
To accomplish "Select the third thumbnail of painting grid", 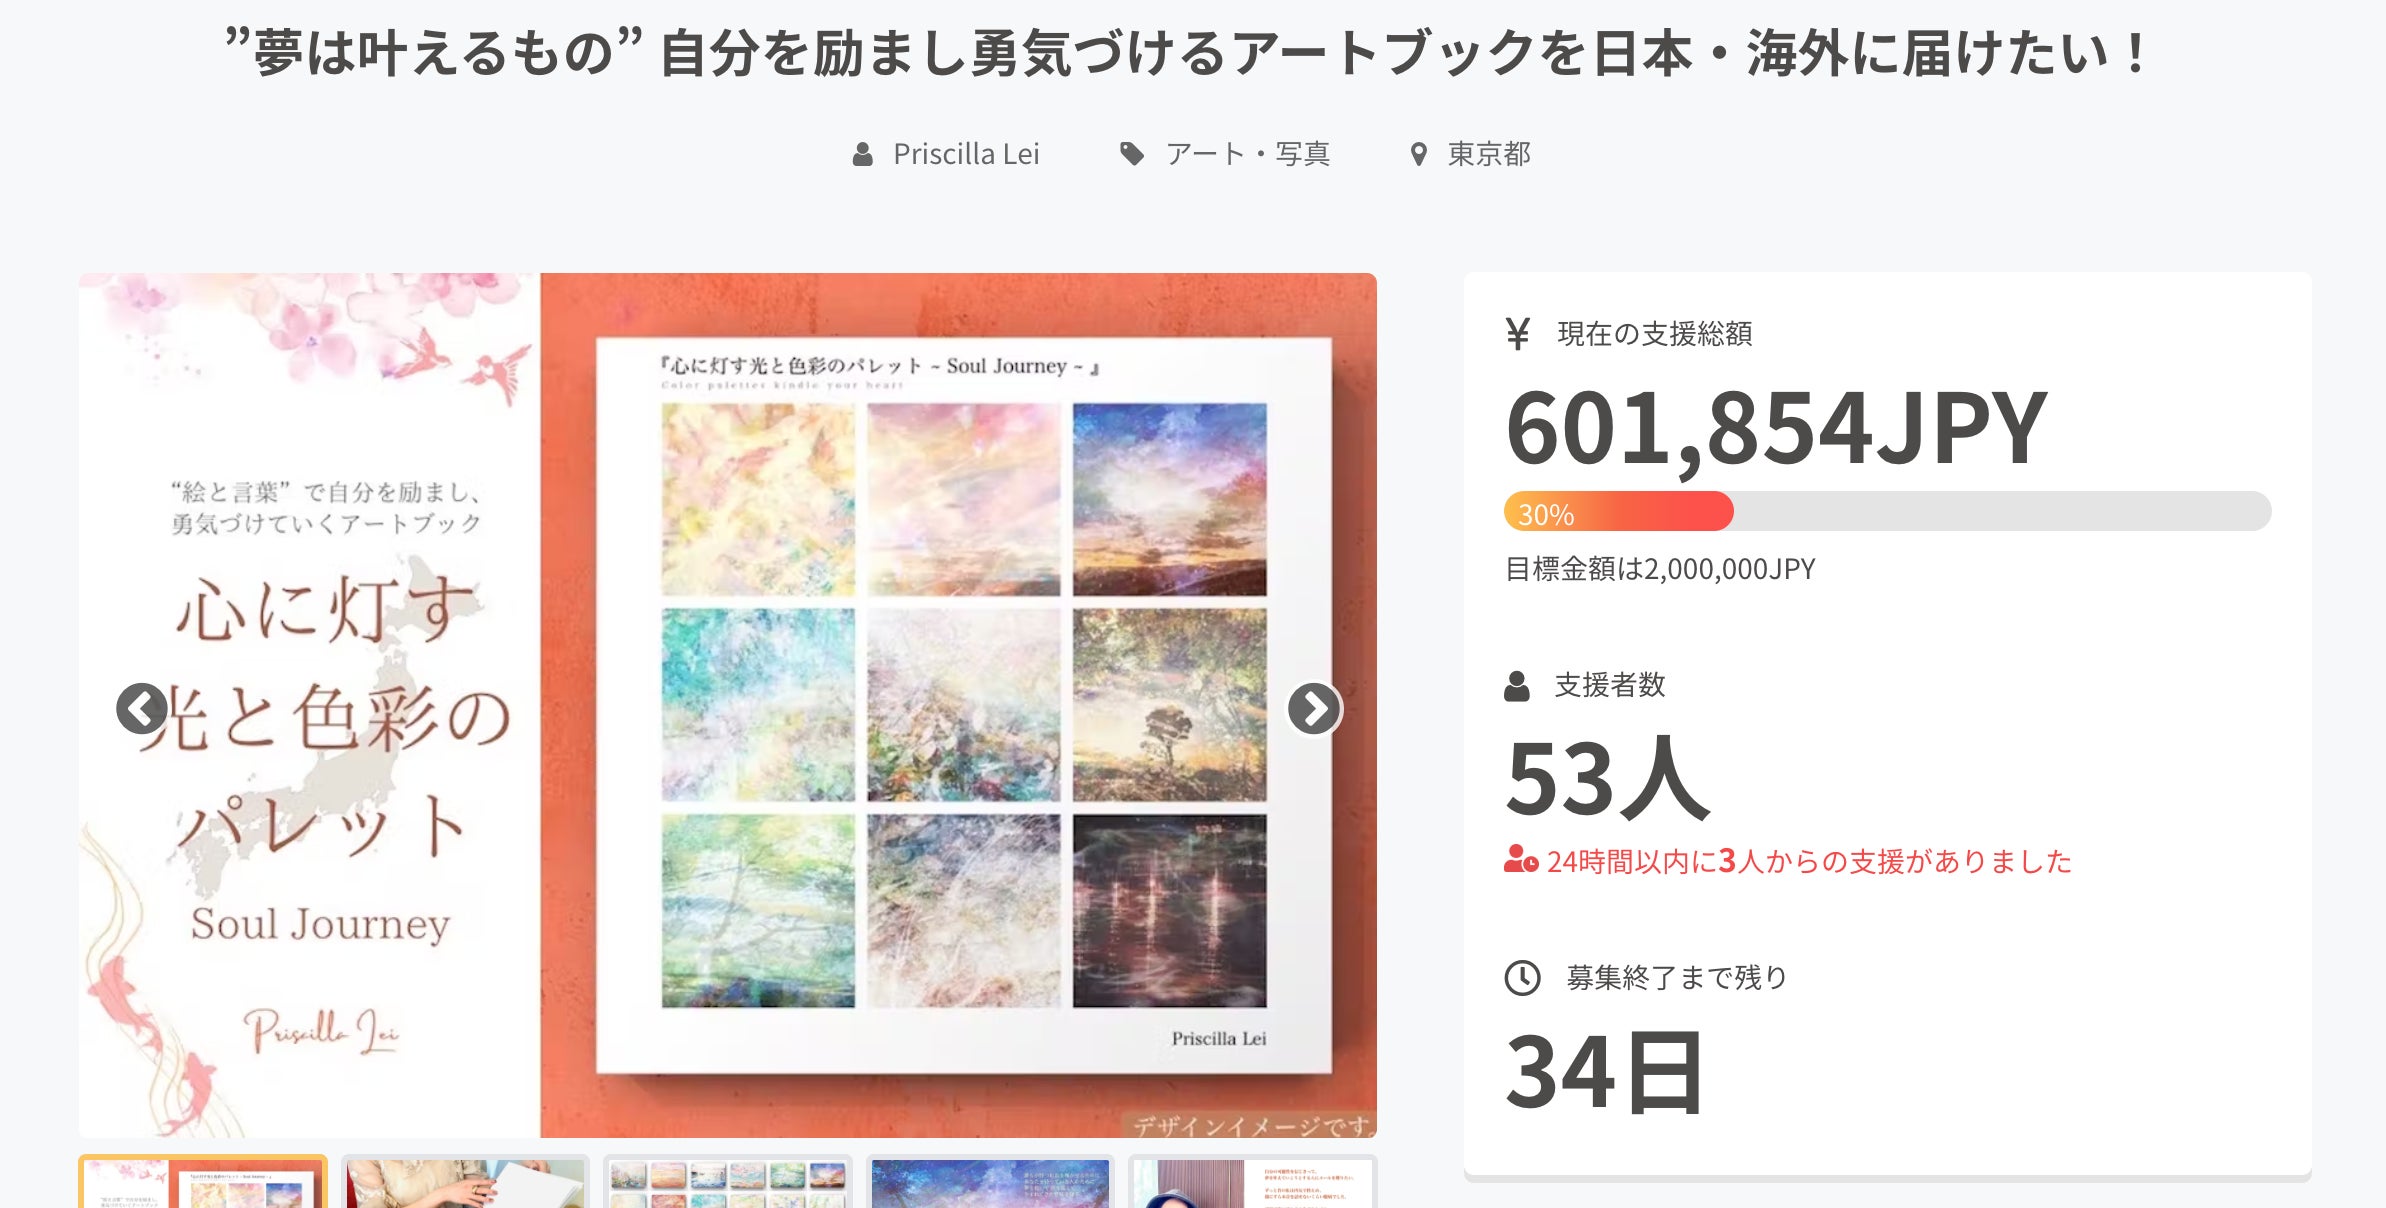I will click(x=728, y=1181).
